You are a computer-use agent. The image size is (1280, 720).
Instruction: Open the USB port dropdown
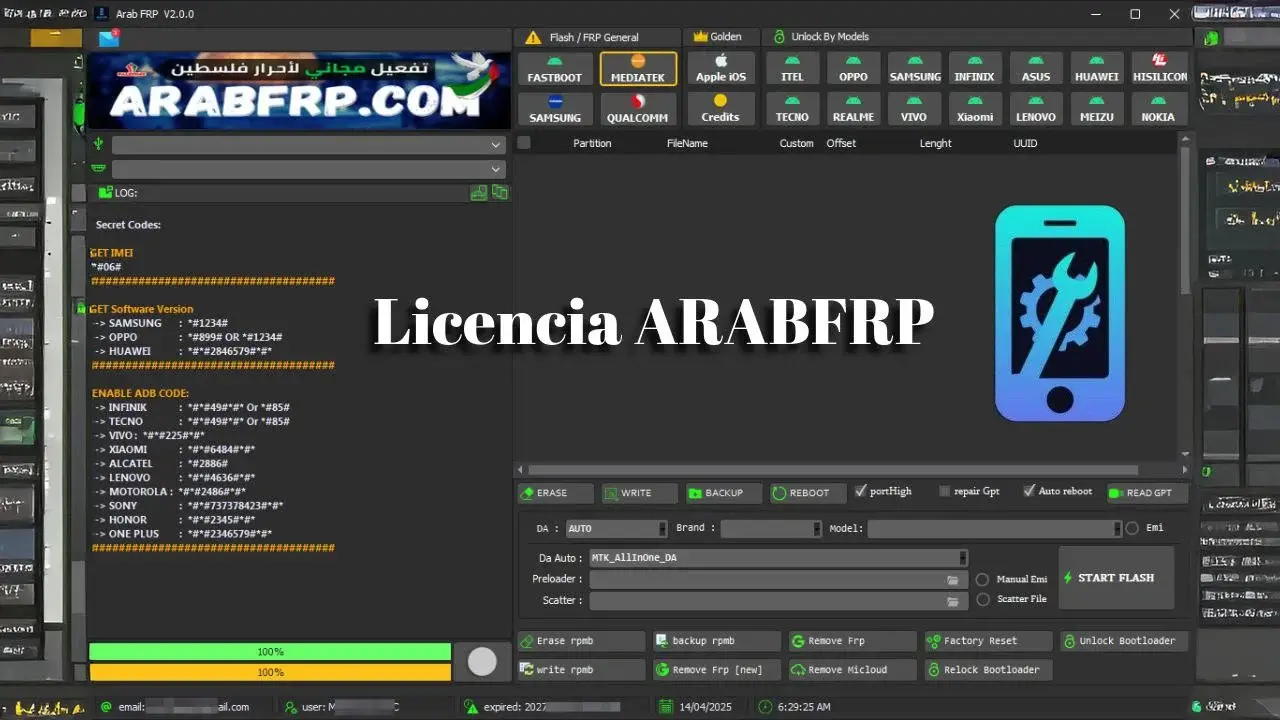[308, 145]
